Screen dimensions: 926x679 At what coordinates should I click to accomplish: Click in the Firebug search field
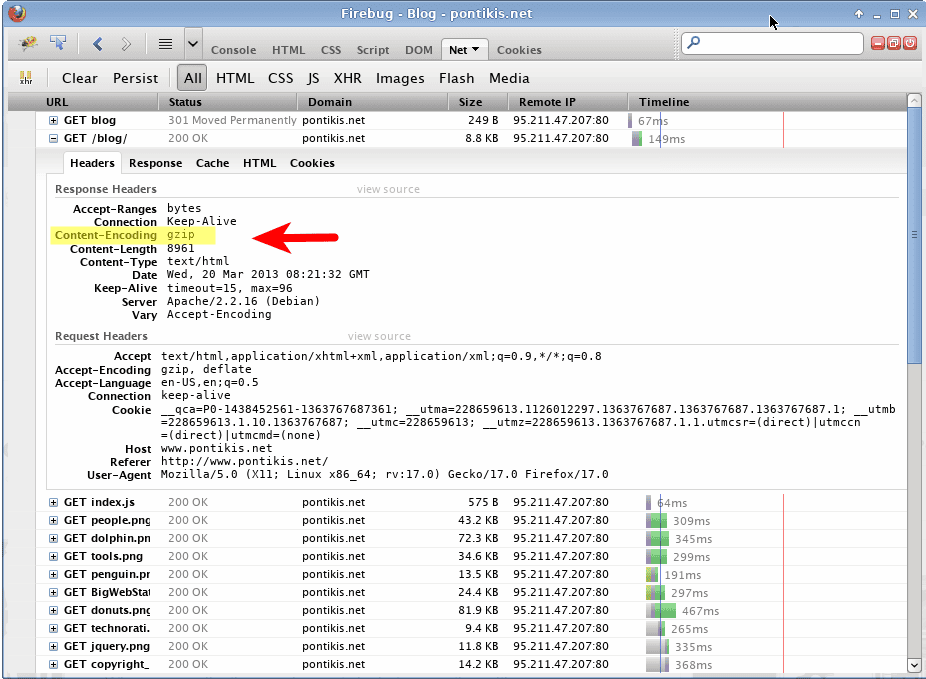click(x=772, y=43)
